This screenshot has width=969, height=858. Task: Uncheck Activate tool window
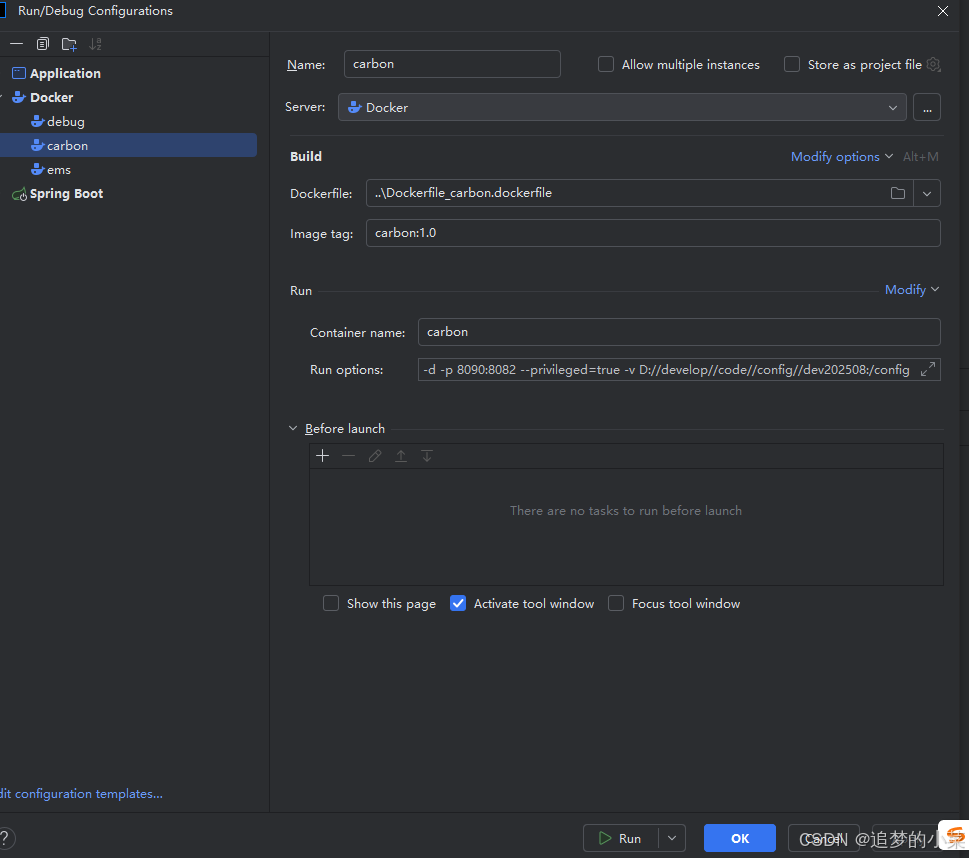[458, 603]
